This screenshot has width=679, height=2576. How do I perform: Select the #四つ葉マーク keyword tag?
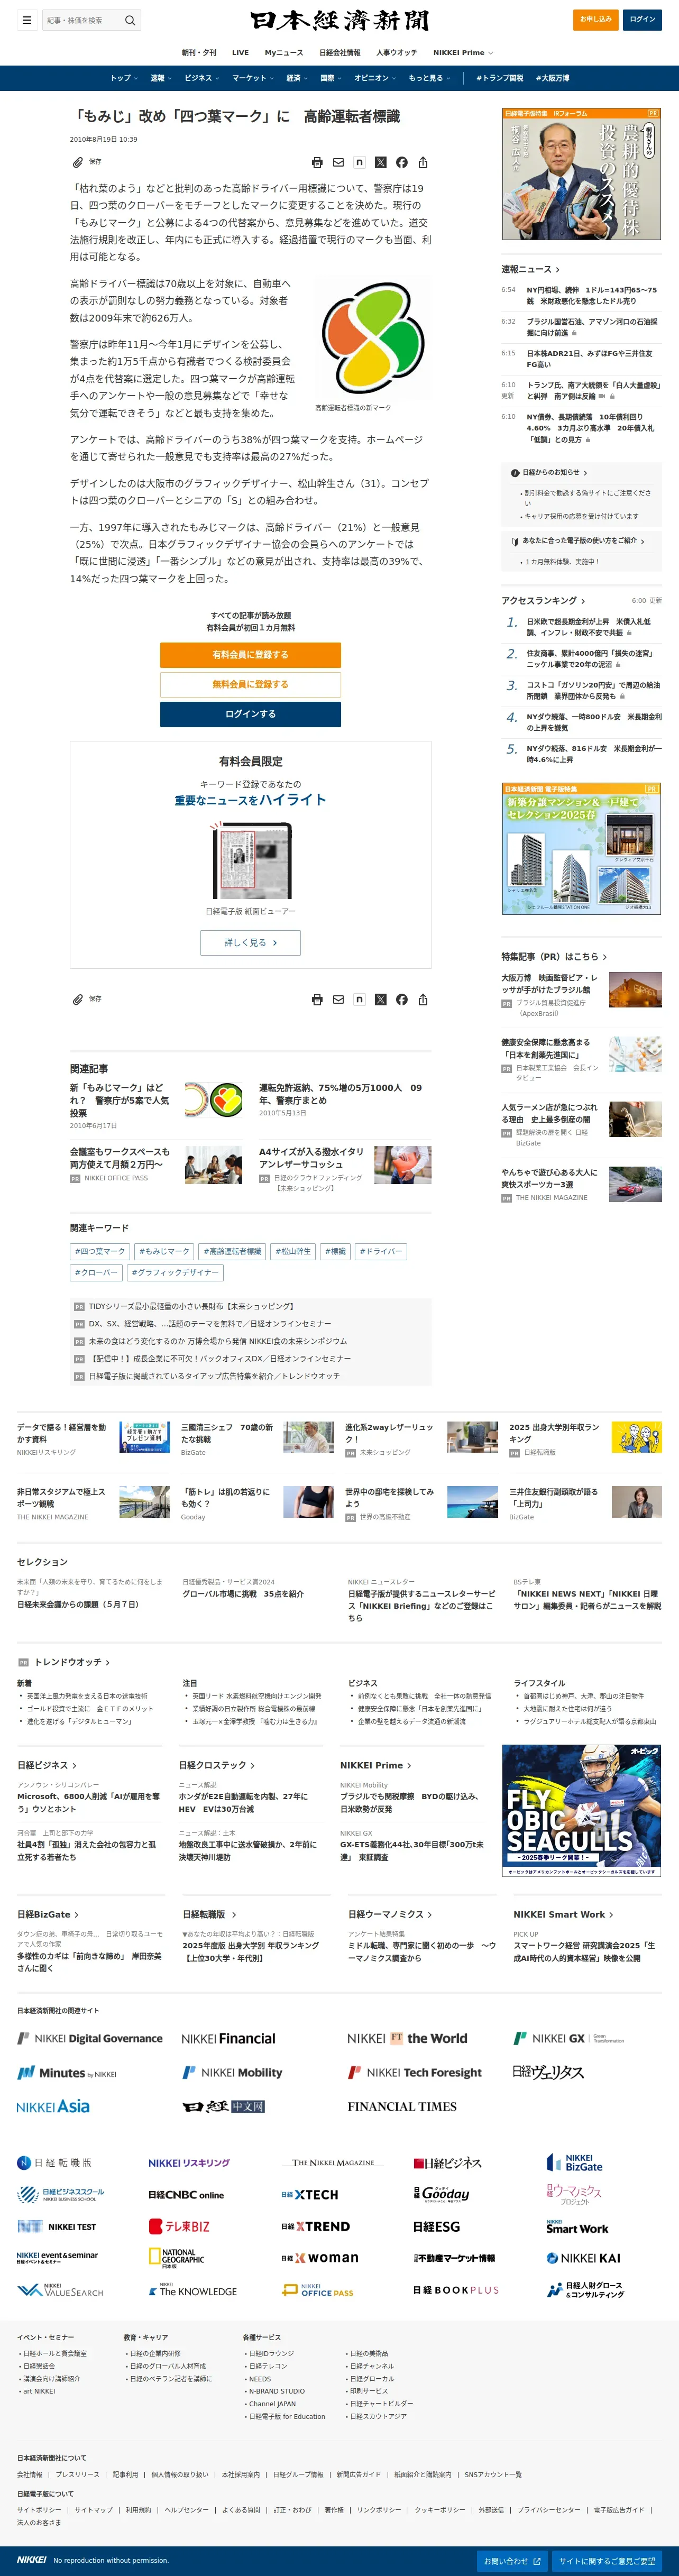[100, 1251]
